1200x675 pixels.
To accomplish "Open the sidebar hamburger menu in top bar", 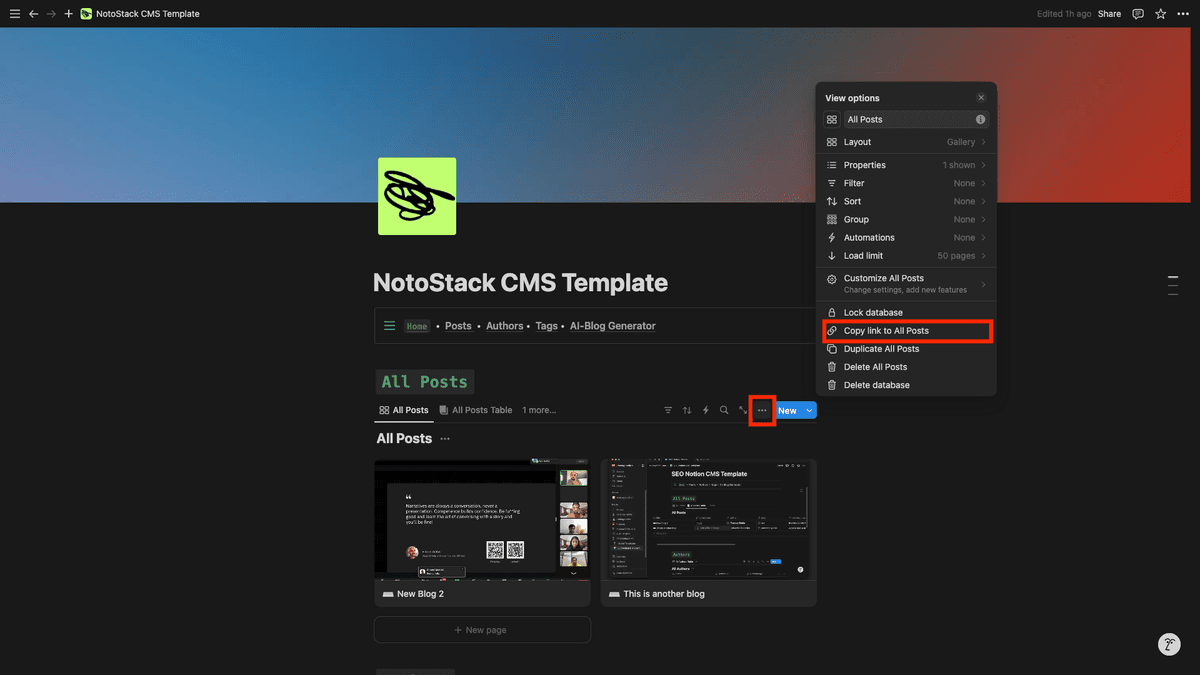I will (15, 14).
